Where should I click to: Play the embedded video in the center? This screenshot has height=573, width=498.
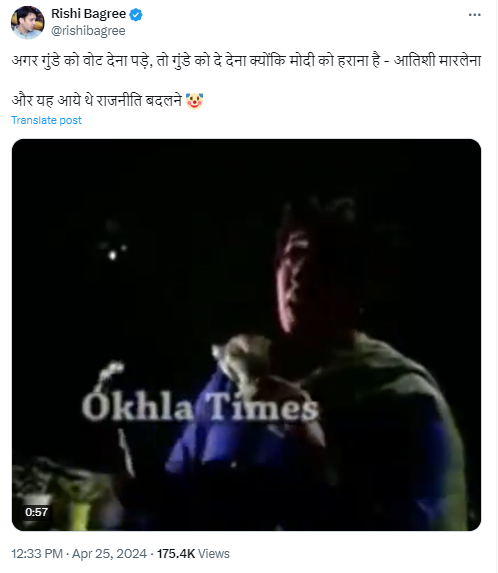[x=246, y=335]
